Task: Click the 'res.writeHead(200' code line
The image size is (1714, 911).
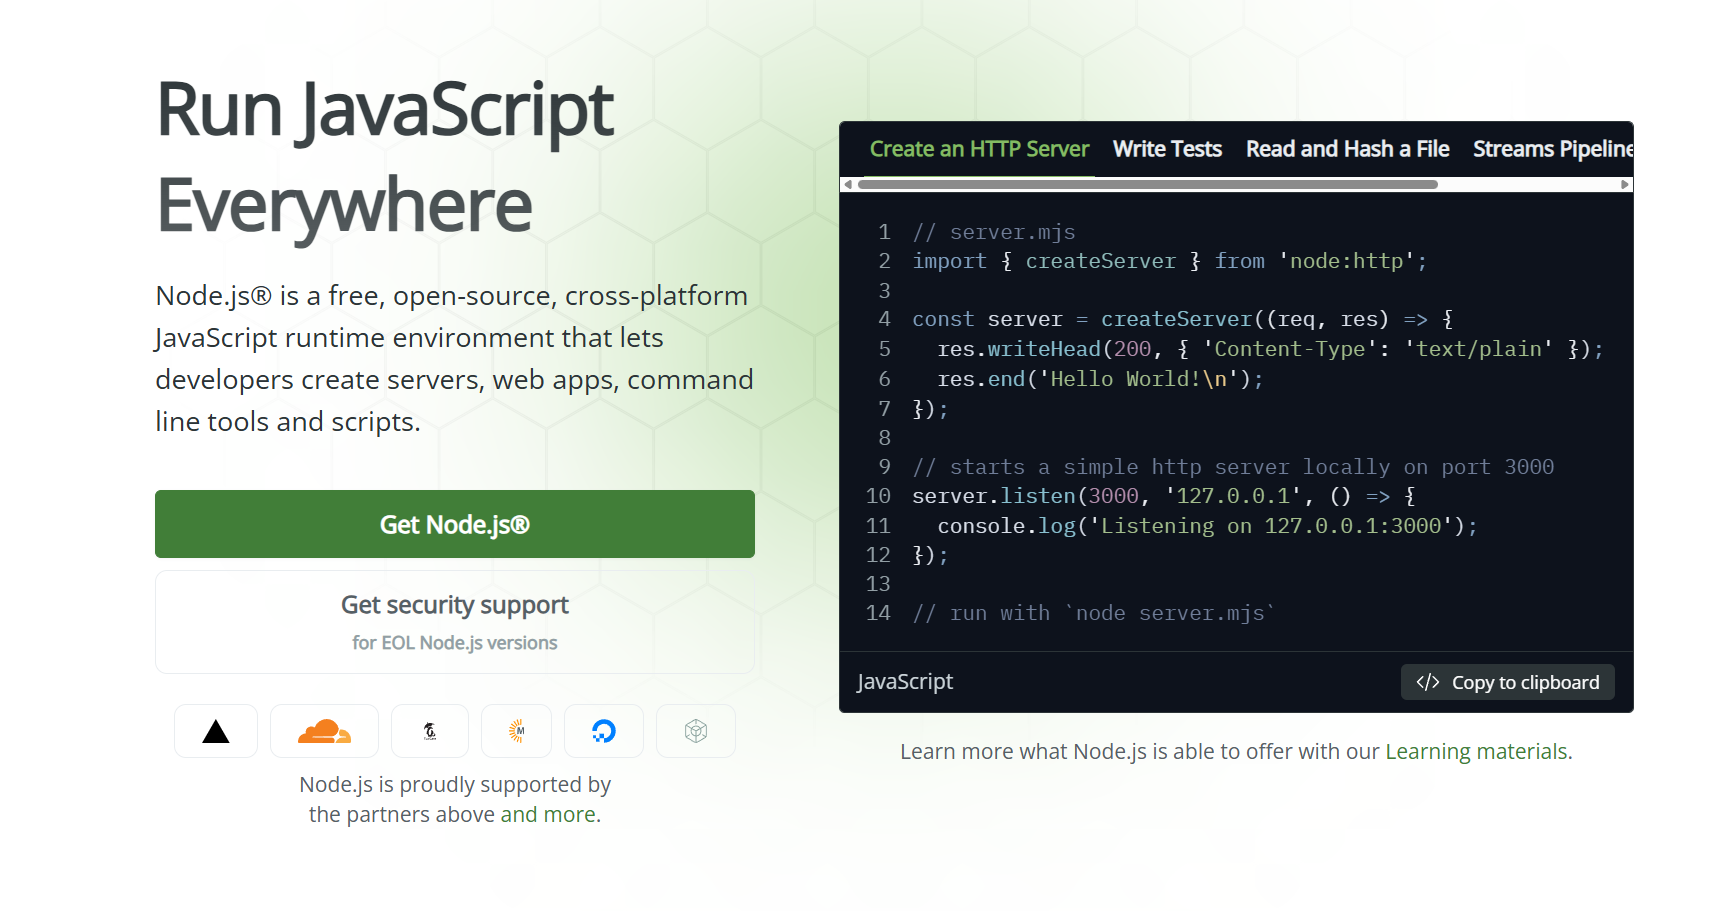Action: (1270, 349)
